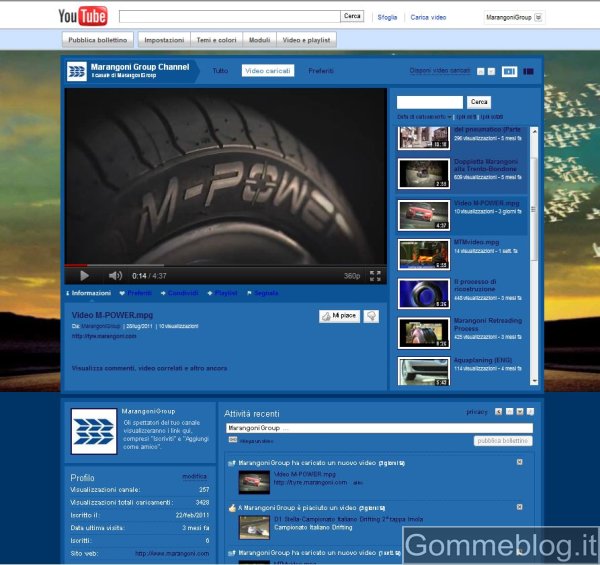Mute the video player volume
Image resolution: width=600 pixels, height=565 pixels.
(x=115, y=275)
